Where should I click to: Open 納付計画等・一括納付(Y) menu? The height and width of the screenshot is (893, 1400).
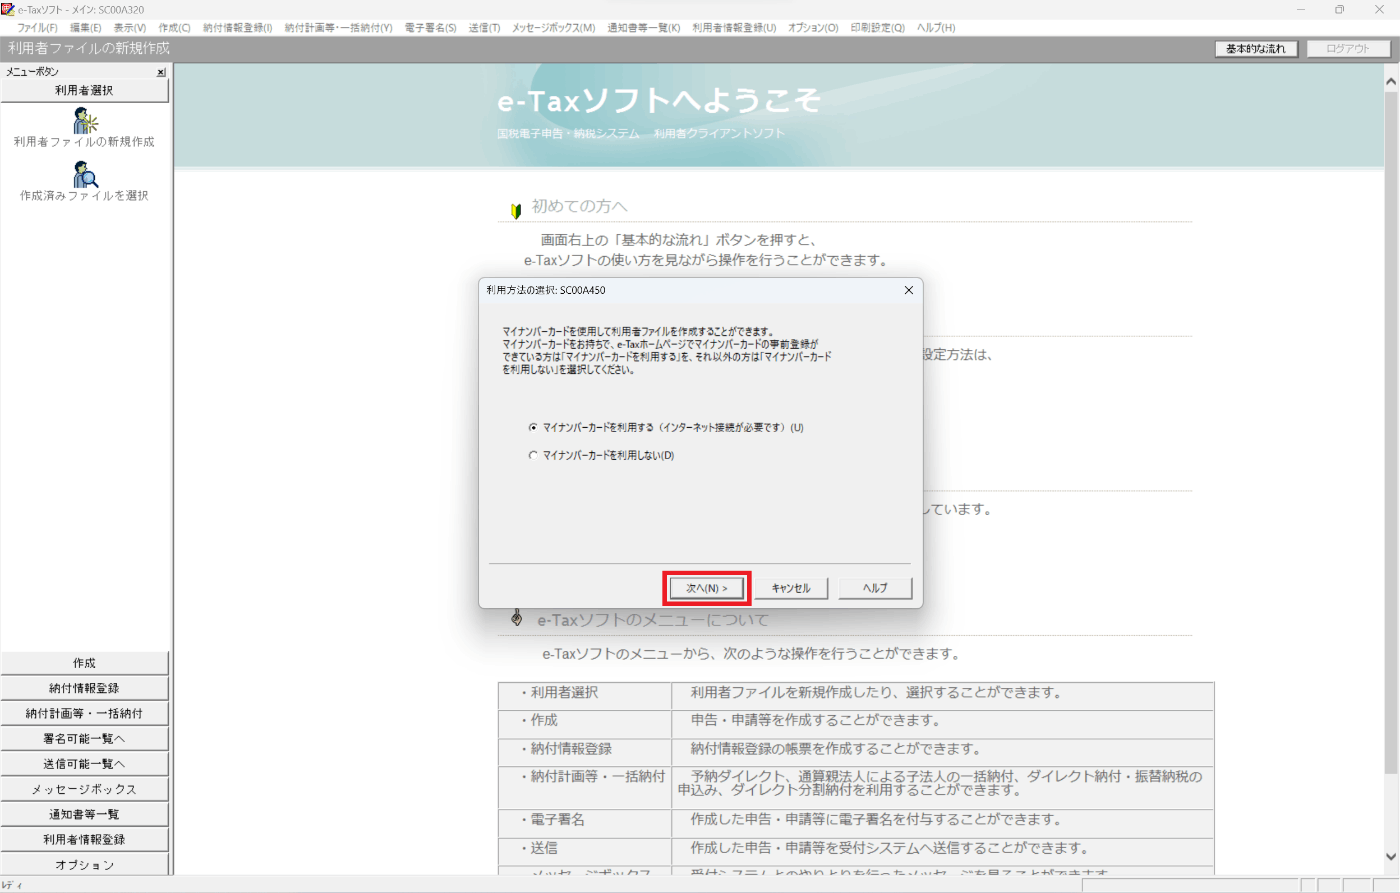[338, 27]
